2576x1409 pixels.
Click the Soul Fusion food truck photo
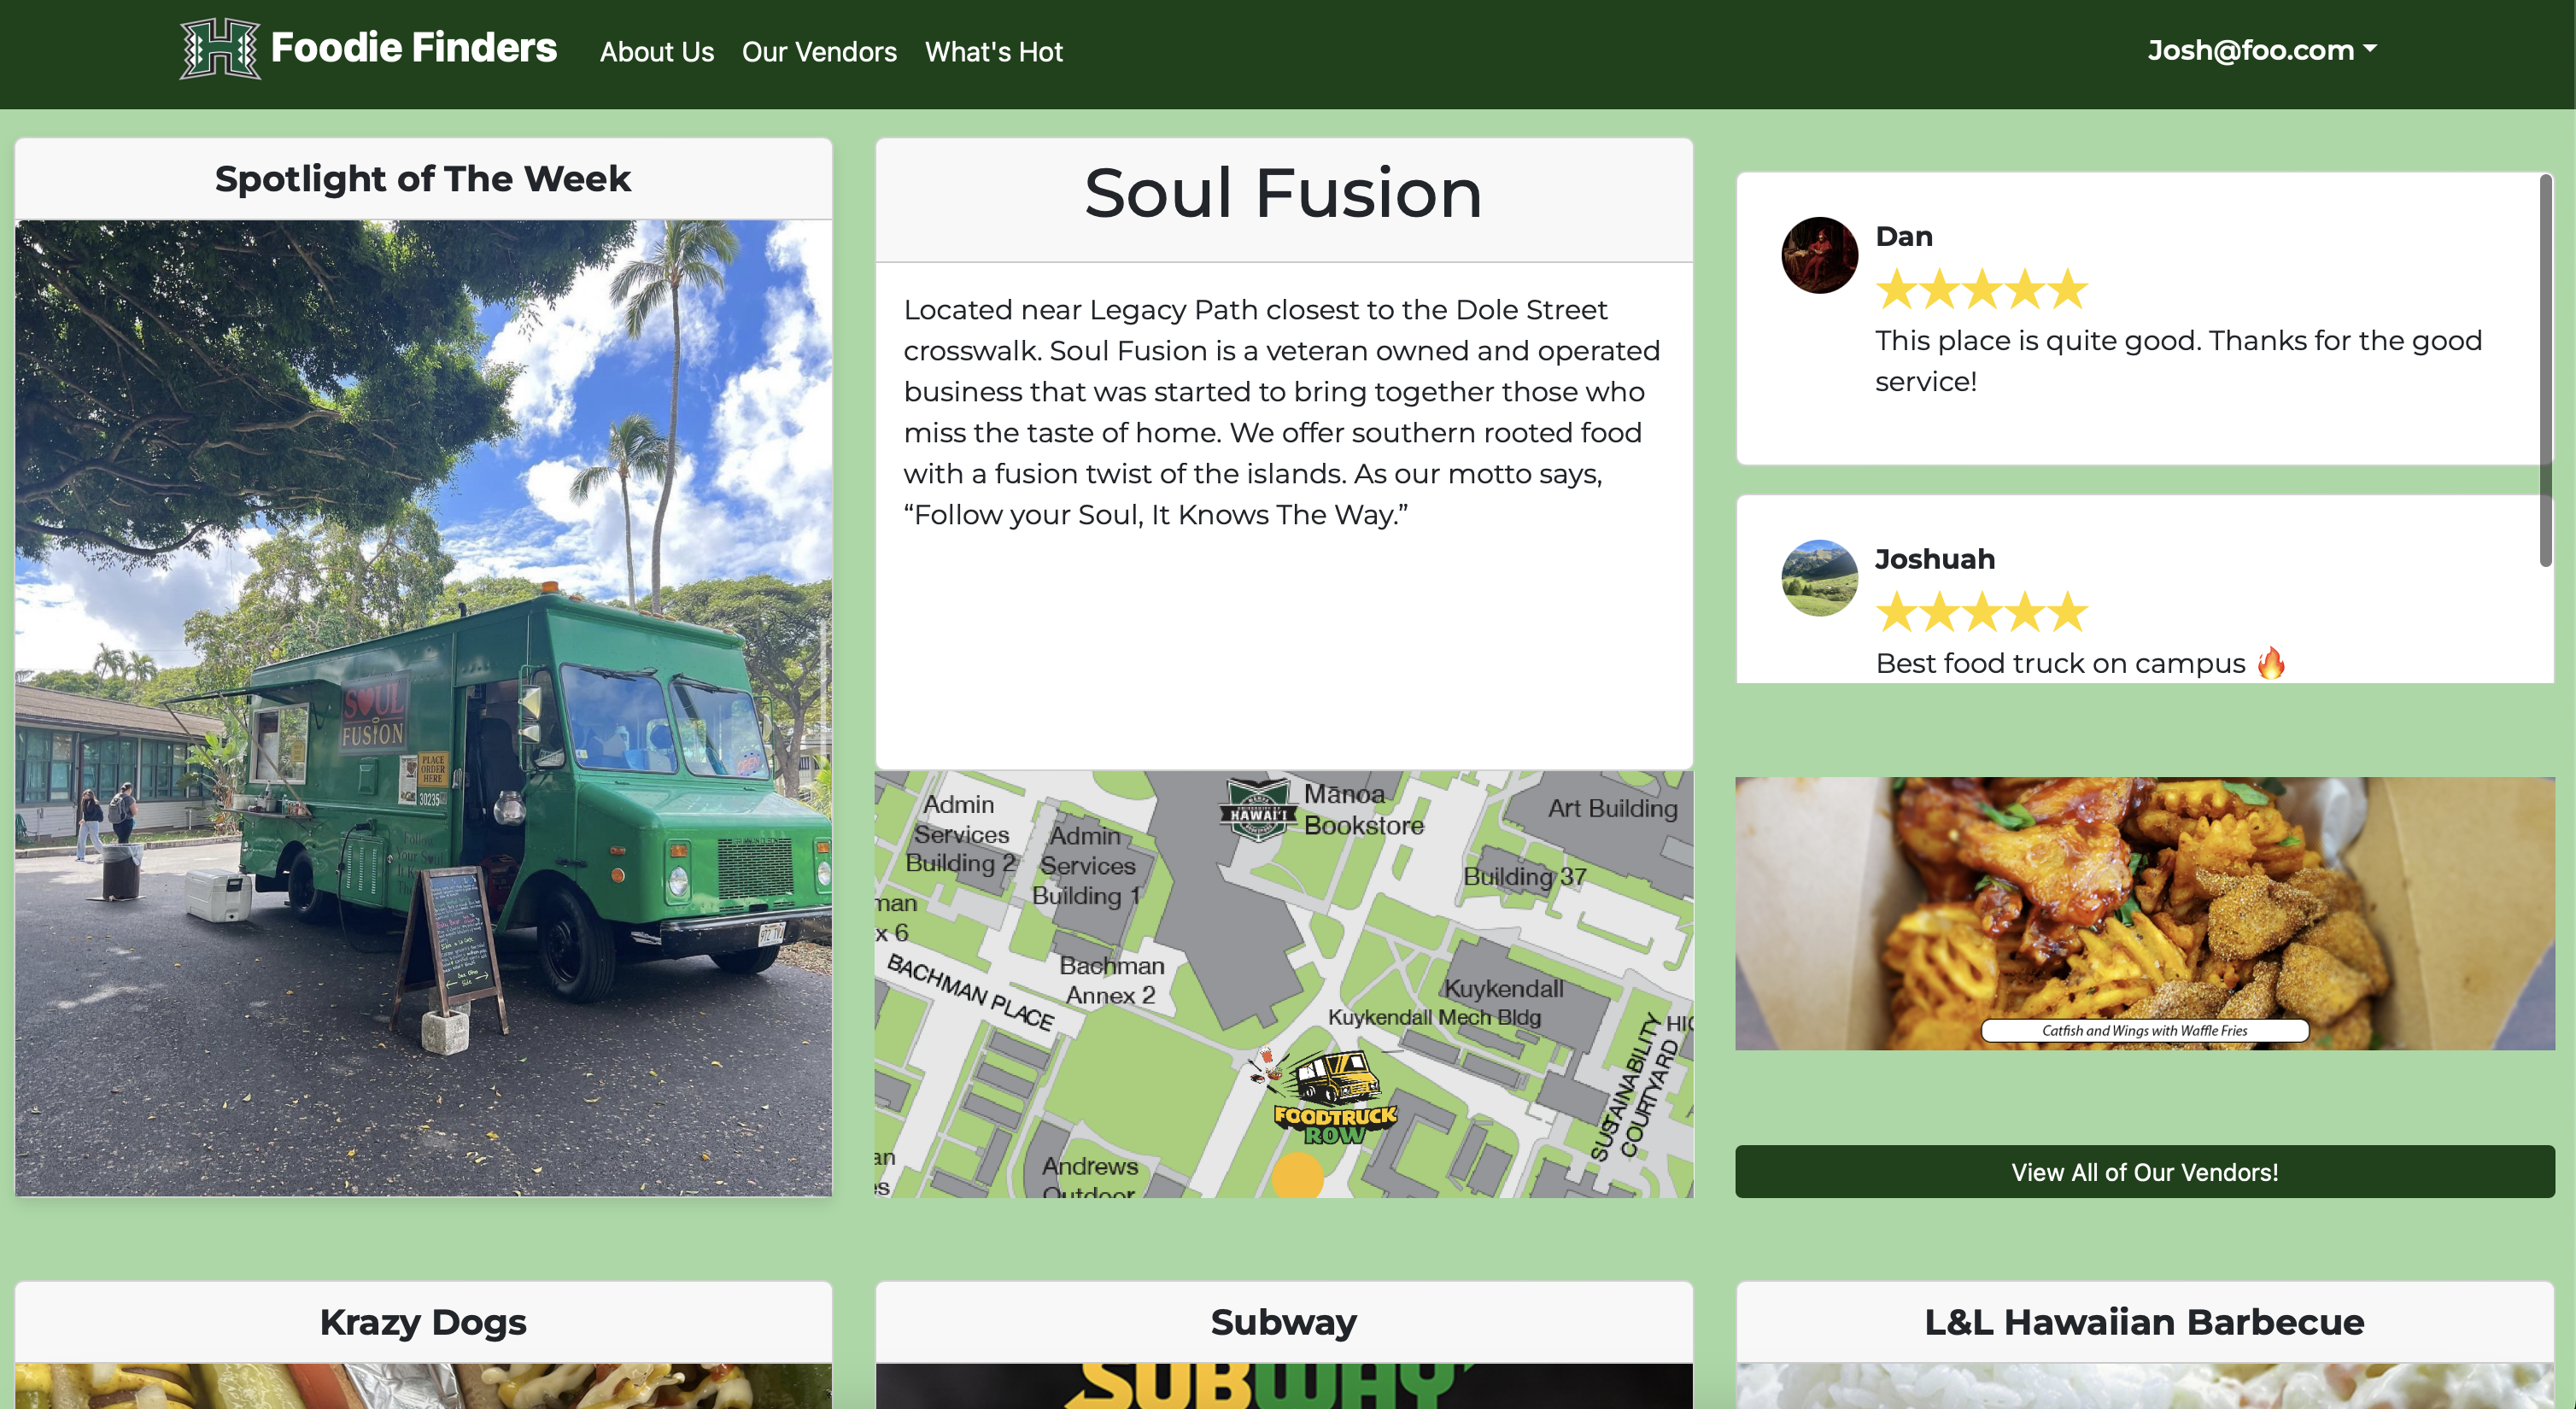coord(423,708)
